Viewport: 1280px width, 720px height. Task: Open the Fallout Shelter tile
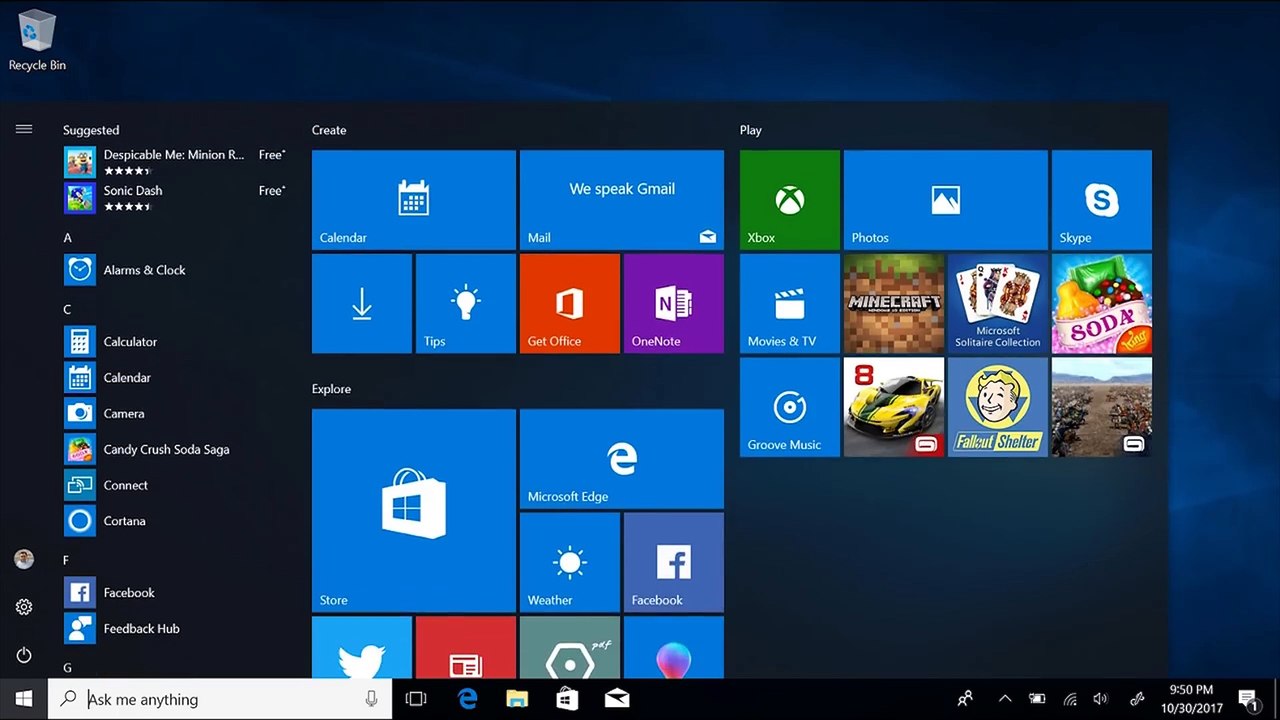coord(998,407)
